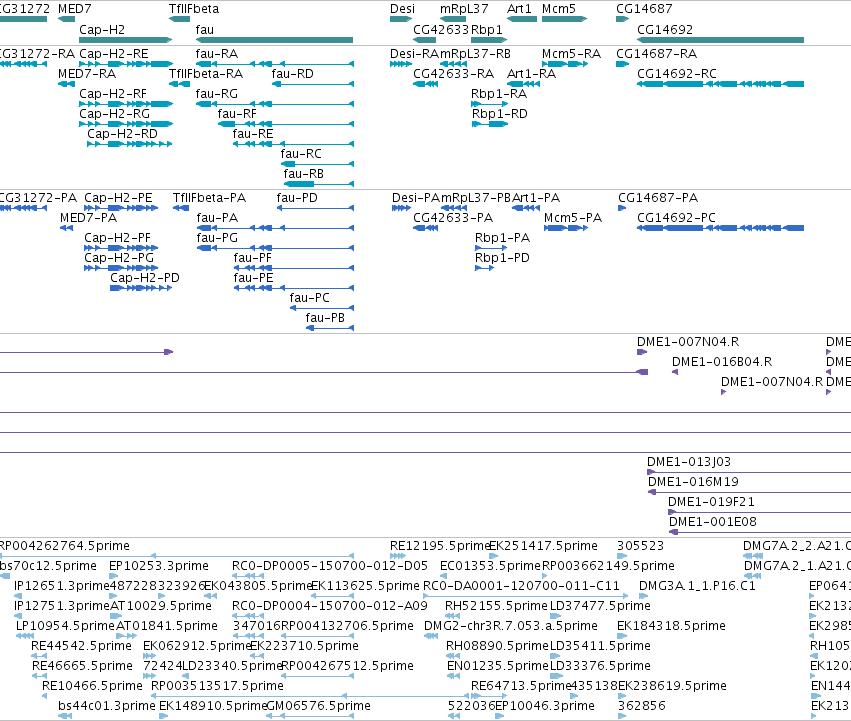The image size is (851, 721).
Task: Click transcript TfIIFbeta-RA
Action: pyautogui.click(x=179, y=84)
